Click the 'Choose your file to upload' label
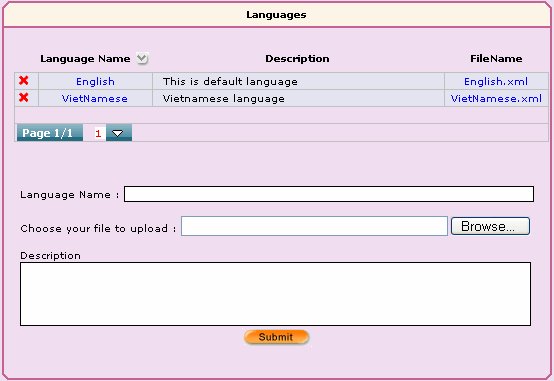Viewport: 554px width, 381px height. [98, 229]
